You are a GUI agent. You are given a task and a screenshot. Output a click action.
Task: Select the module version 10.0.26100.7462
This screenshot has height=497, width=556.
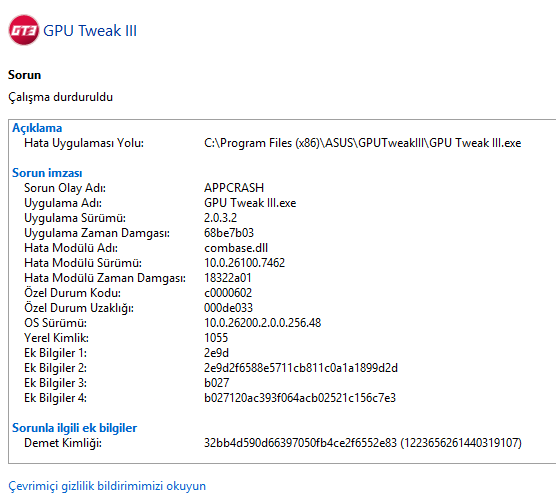[244, 263]
